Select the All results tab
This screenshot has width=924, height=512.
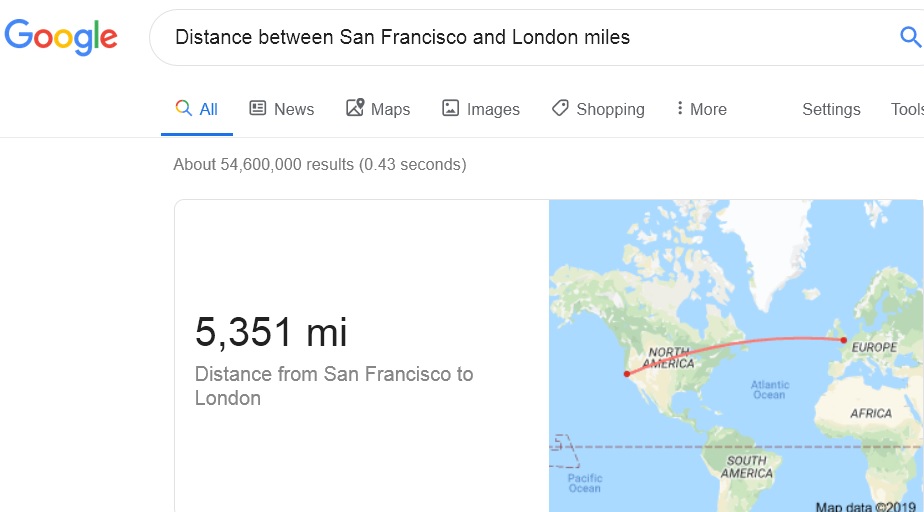click(x=197, y=109)
